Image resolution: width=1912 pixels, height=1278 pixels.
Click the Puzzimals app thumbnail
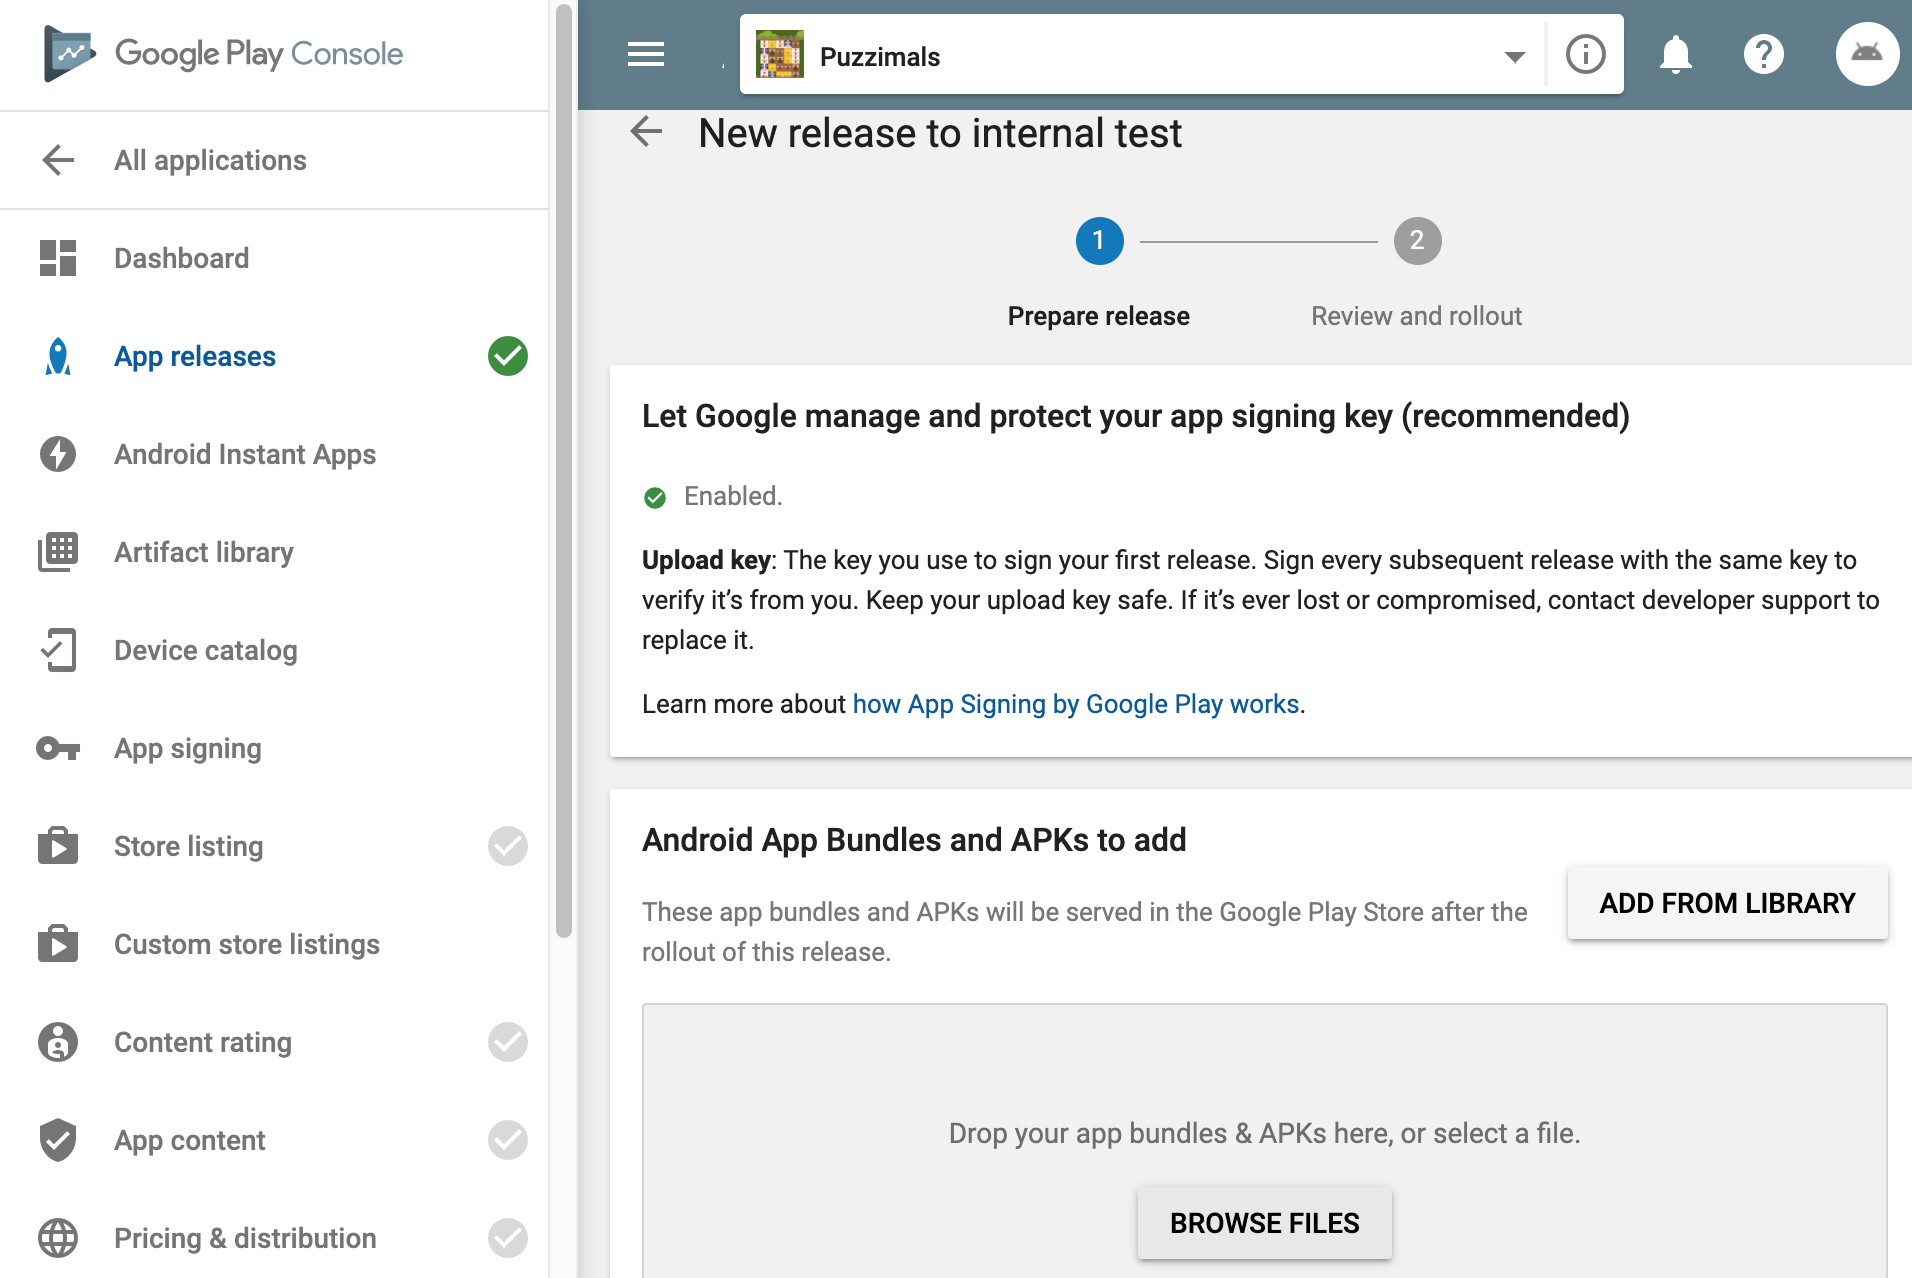click(x=780, y=54)
